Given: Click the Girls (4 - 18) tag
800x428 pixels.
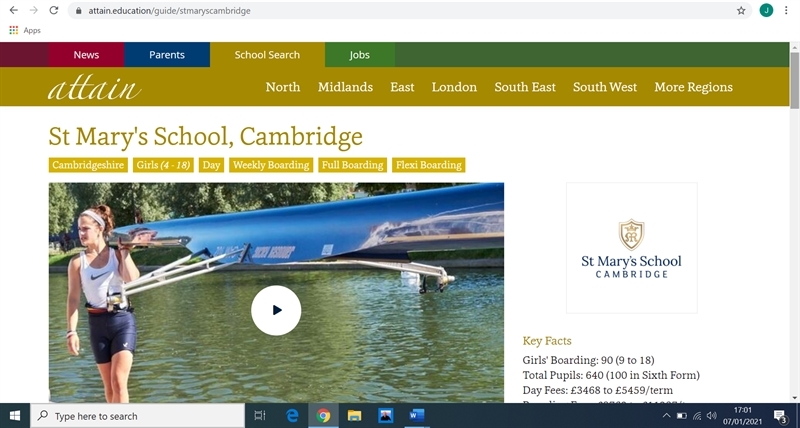Looking at the screenshot, I should (163, 165).
